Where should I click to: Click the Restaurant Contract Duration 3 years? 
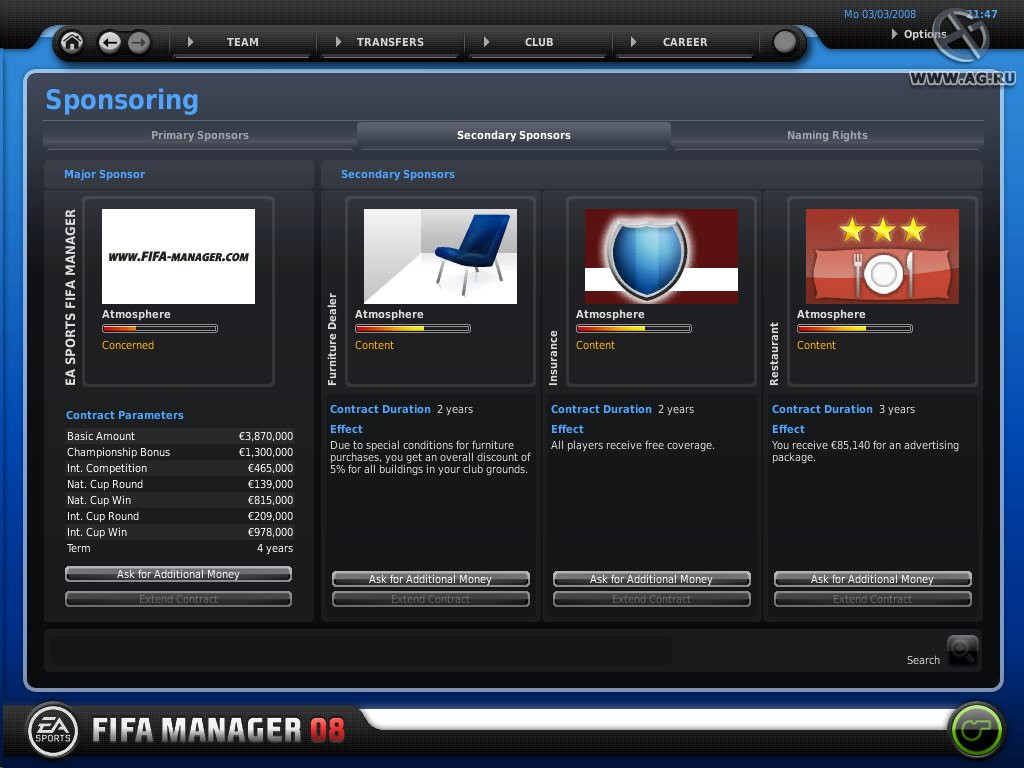tap(843, 409)
